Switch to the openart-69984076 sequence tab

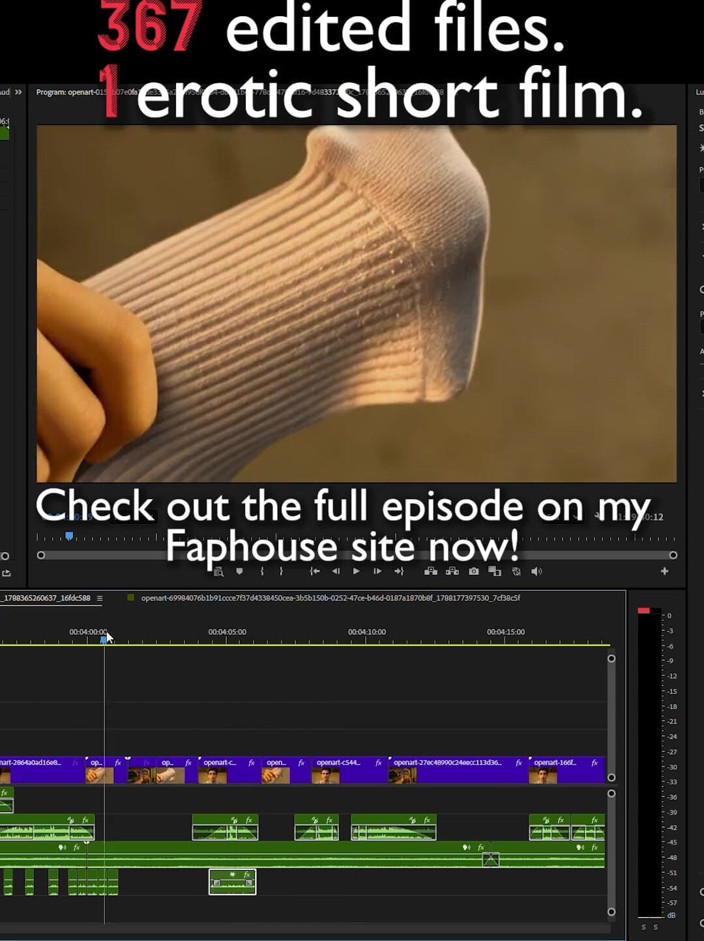tap(330, 598)
